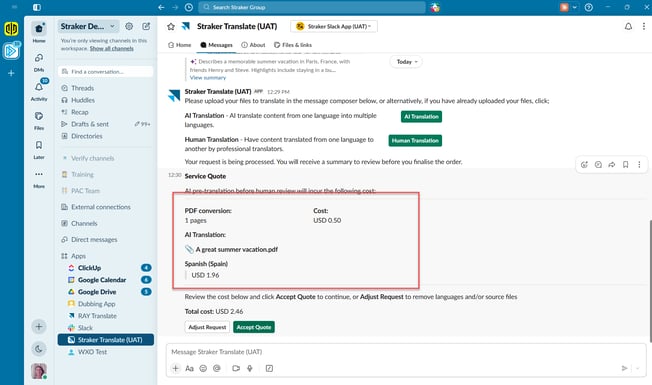Star the Straker Translate (UAT) conversation
The width and height of the screenshot is (652, 385).
171,27
